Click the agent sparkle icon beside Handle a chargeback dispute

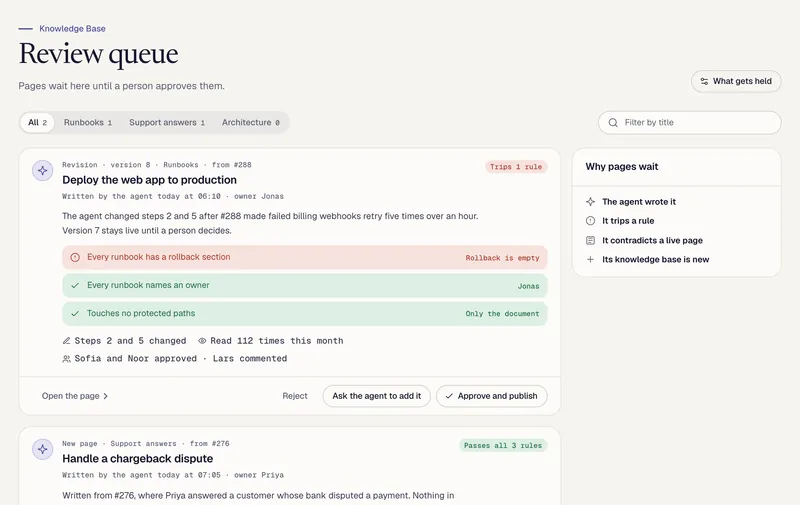(x=42, y=449)
